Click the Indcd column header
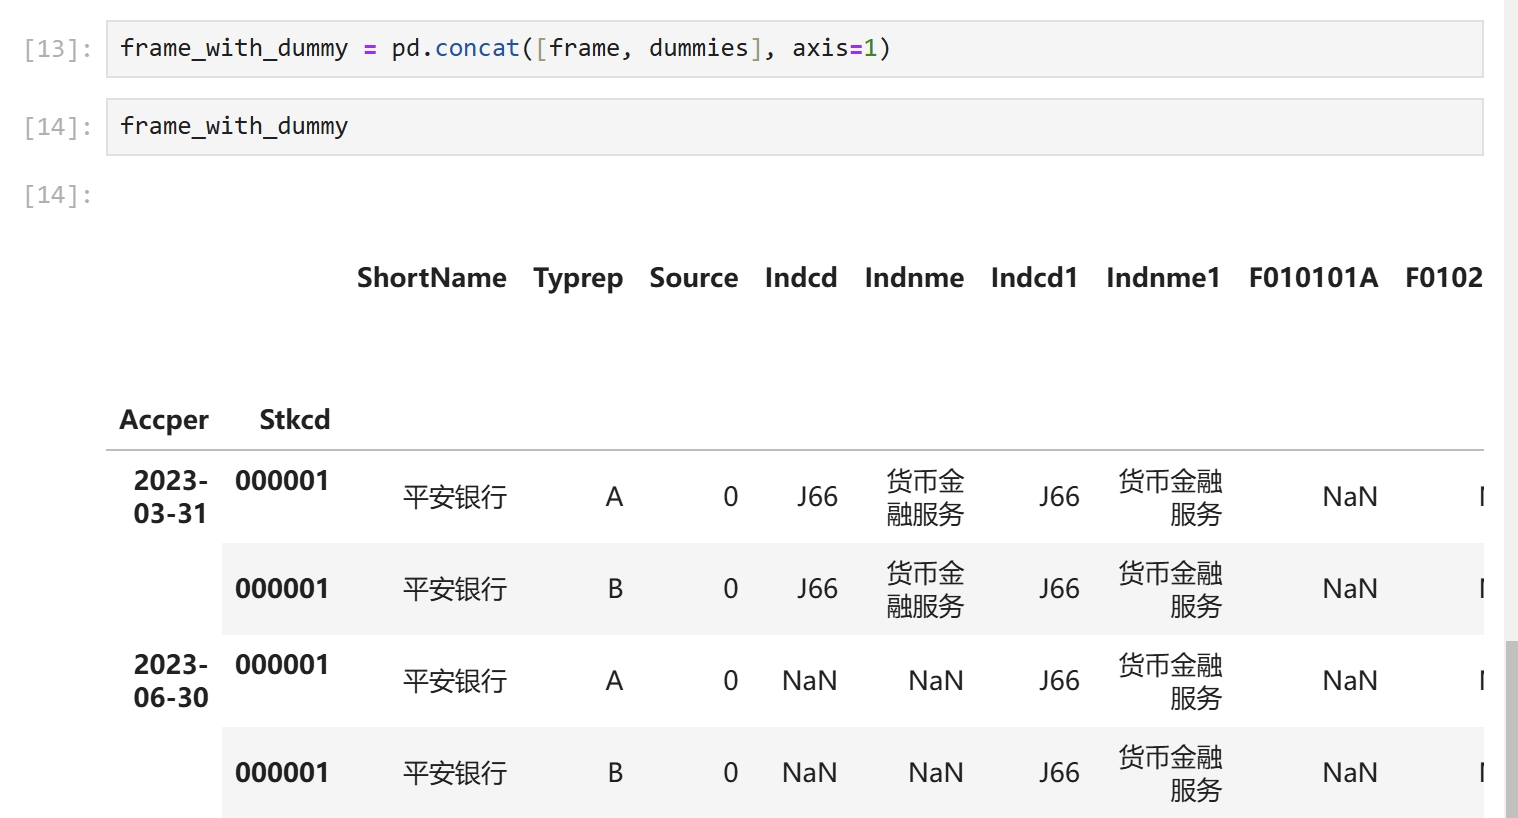This screenshot has width=1518, height=818. [801, 278]
